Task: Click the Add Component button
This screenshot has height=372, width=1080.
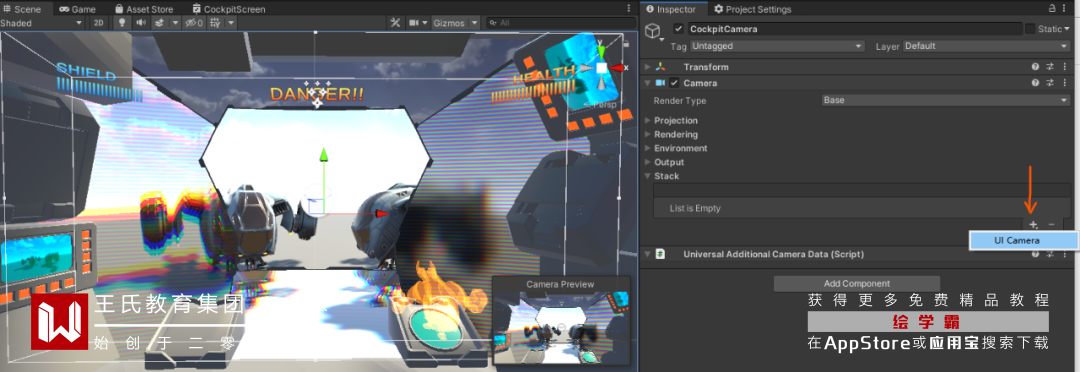Action: (x=857, y=283)
